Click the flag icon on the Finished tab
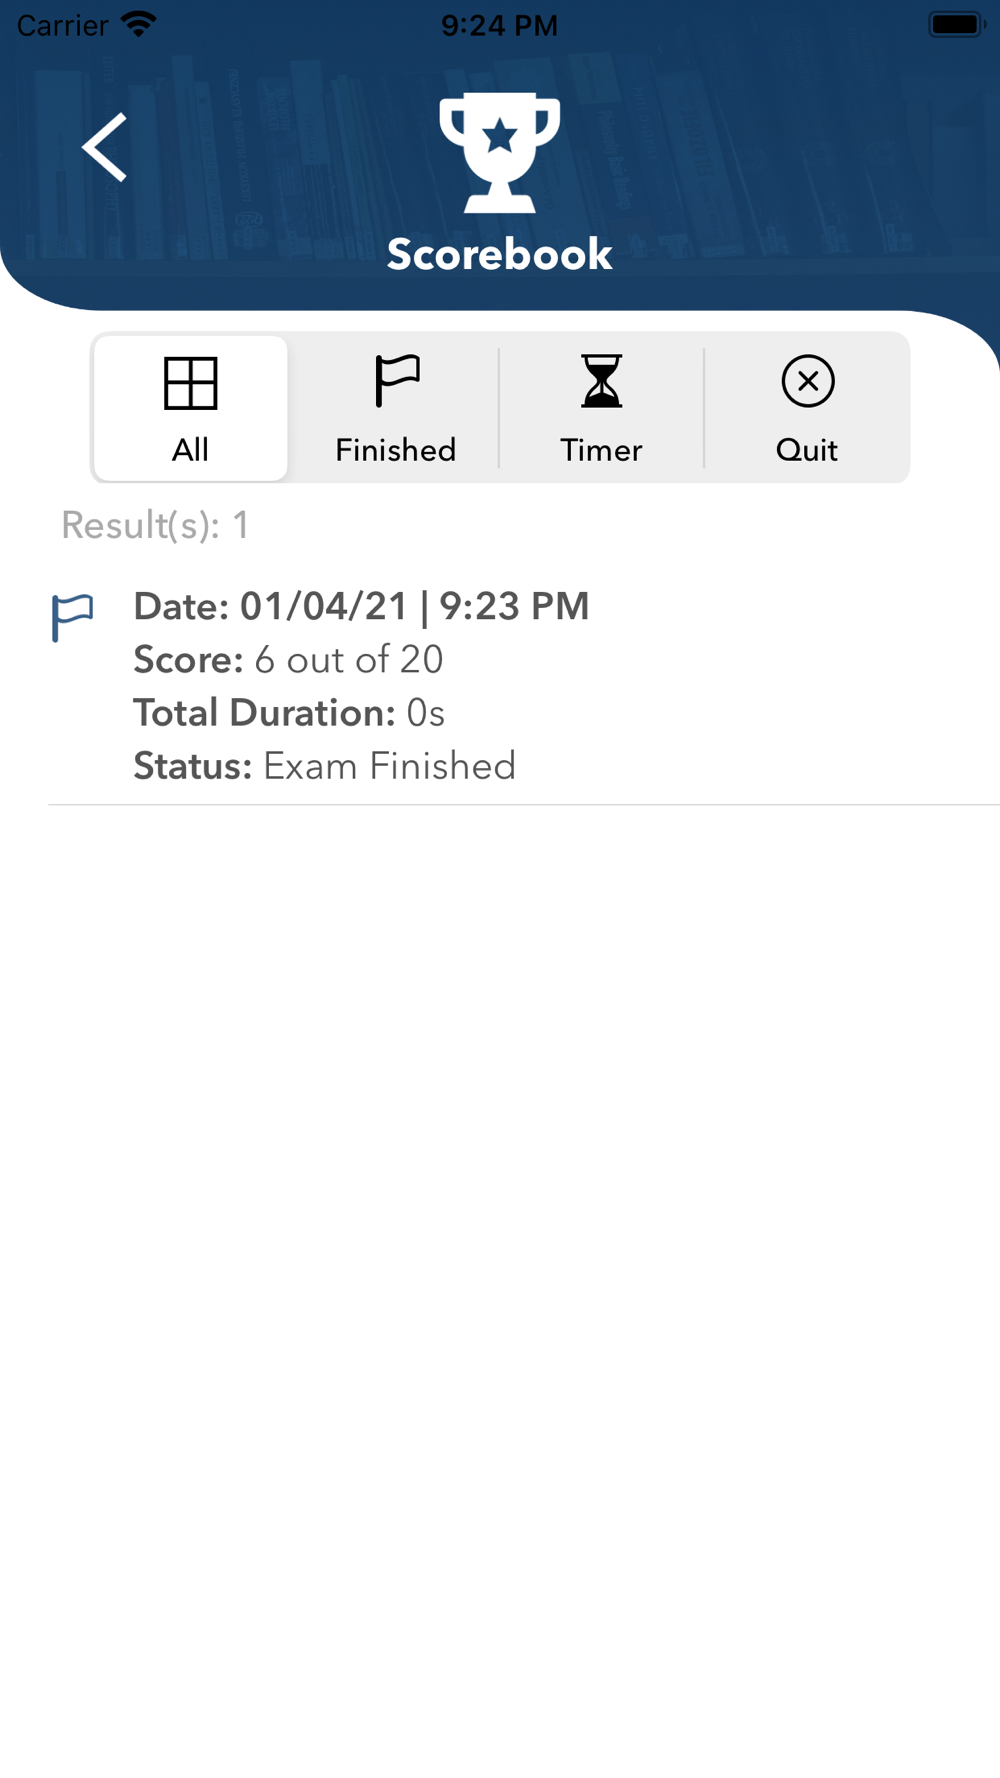Image resolution: width=1000 pixels, height=1778 pixels. pyautogui.click(x=397, y=381)
